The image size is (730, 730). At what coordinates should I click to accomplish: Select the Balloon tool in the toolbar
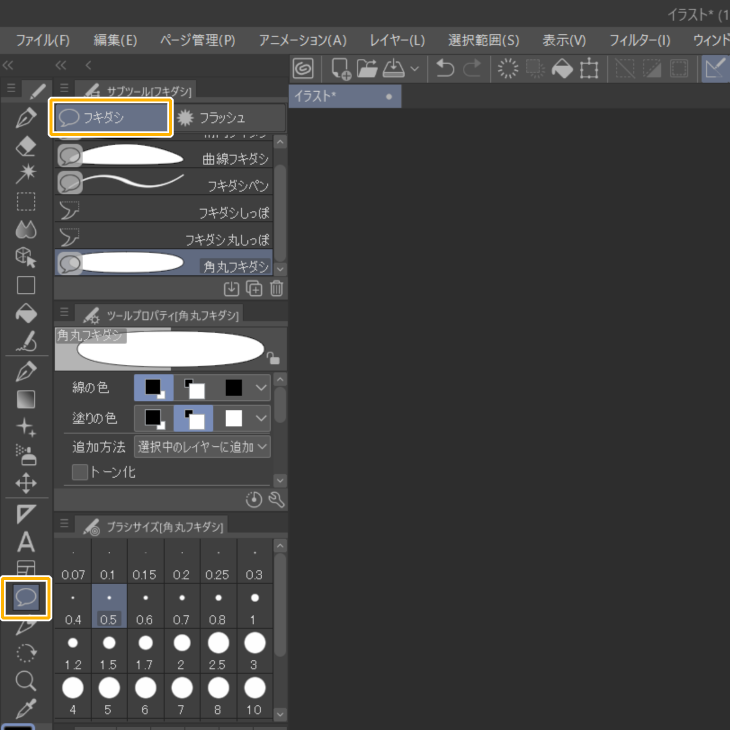pyautogui.click(x=26, y=598)
